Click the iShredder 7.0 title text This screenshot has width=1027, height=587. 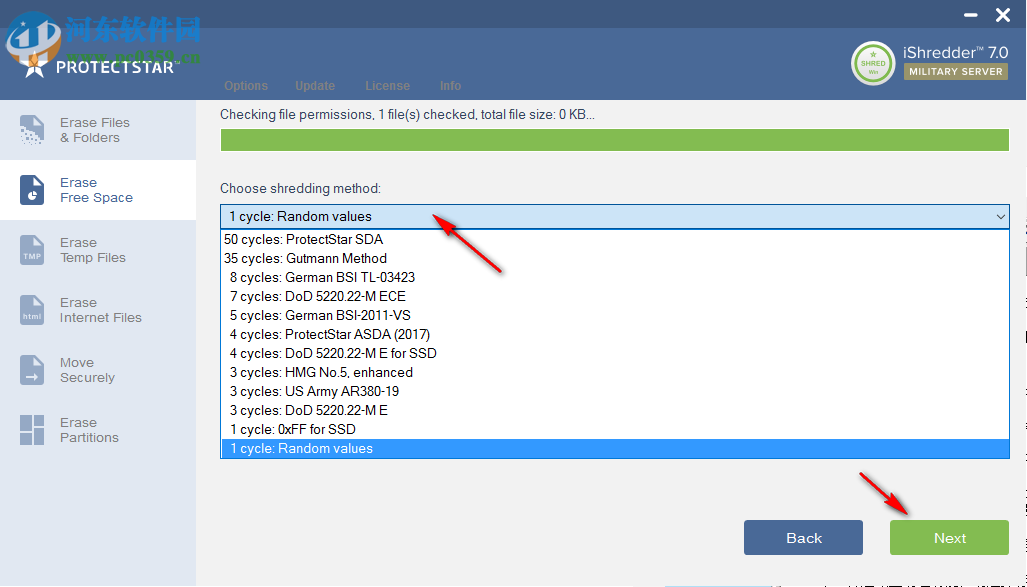coord(956,53)
